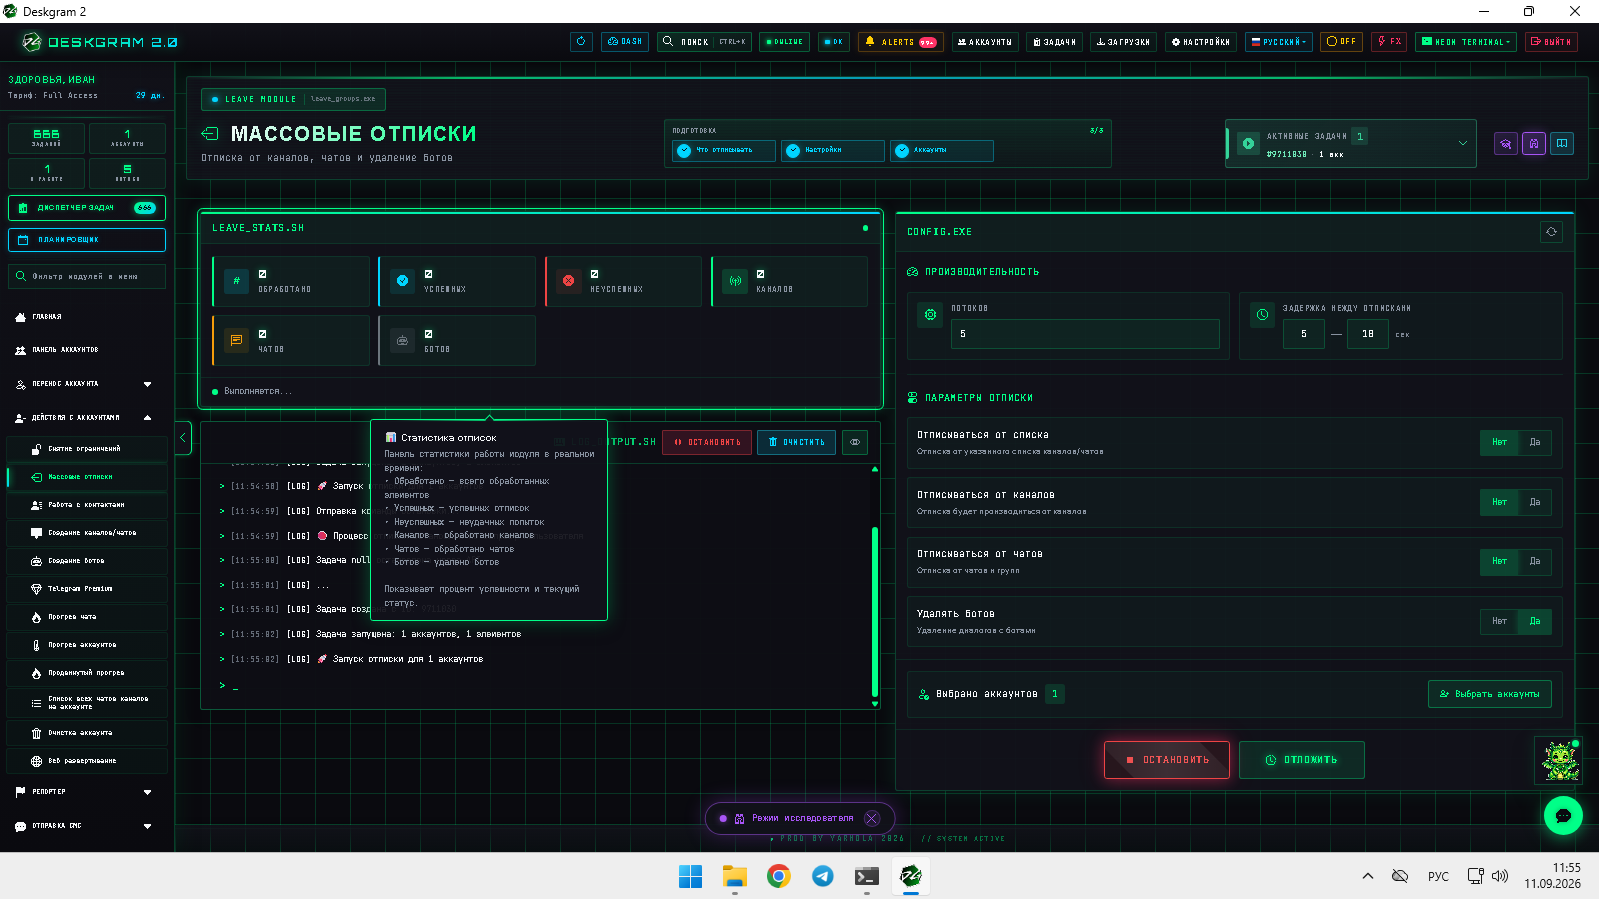Screen dimensions: 1599x899
Task: Click the play icon in Активные задачи
Action: point(1248,144)
